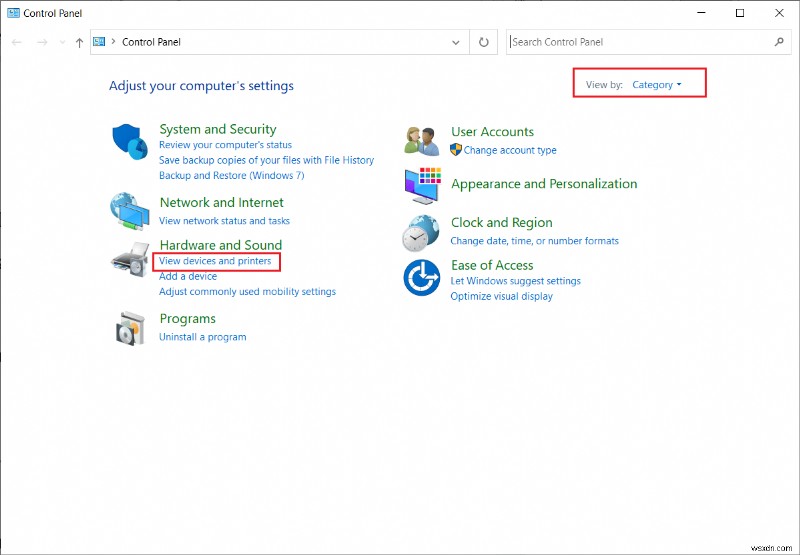The image size is (800, 555).
Task: Open System and Security category
Action: (x=218, y=129)
